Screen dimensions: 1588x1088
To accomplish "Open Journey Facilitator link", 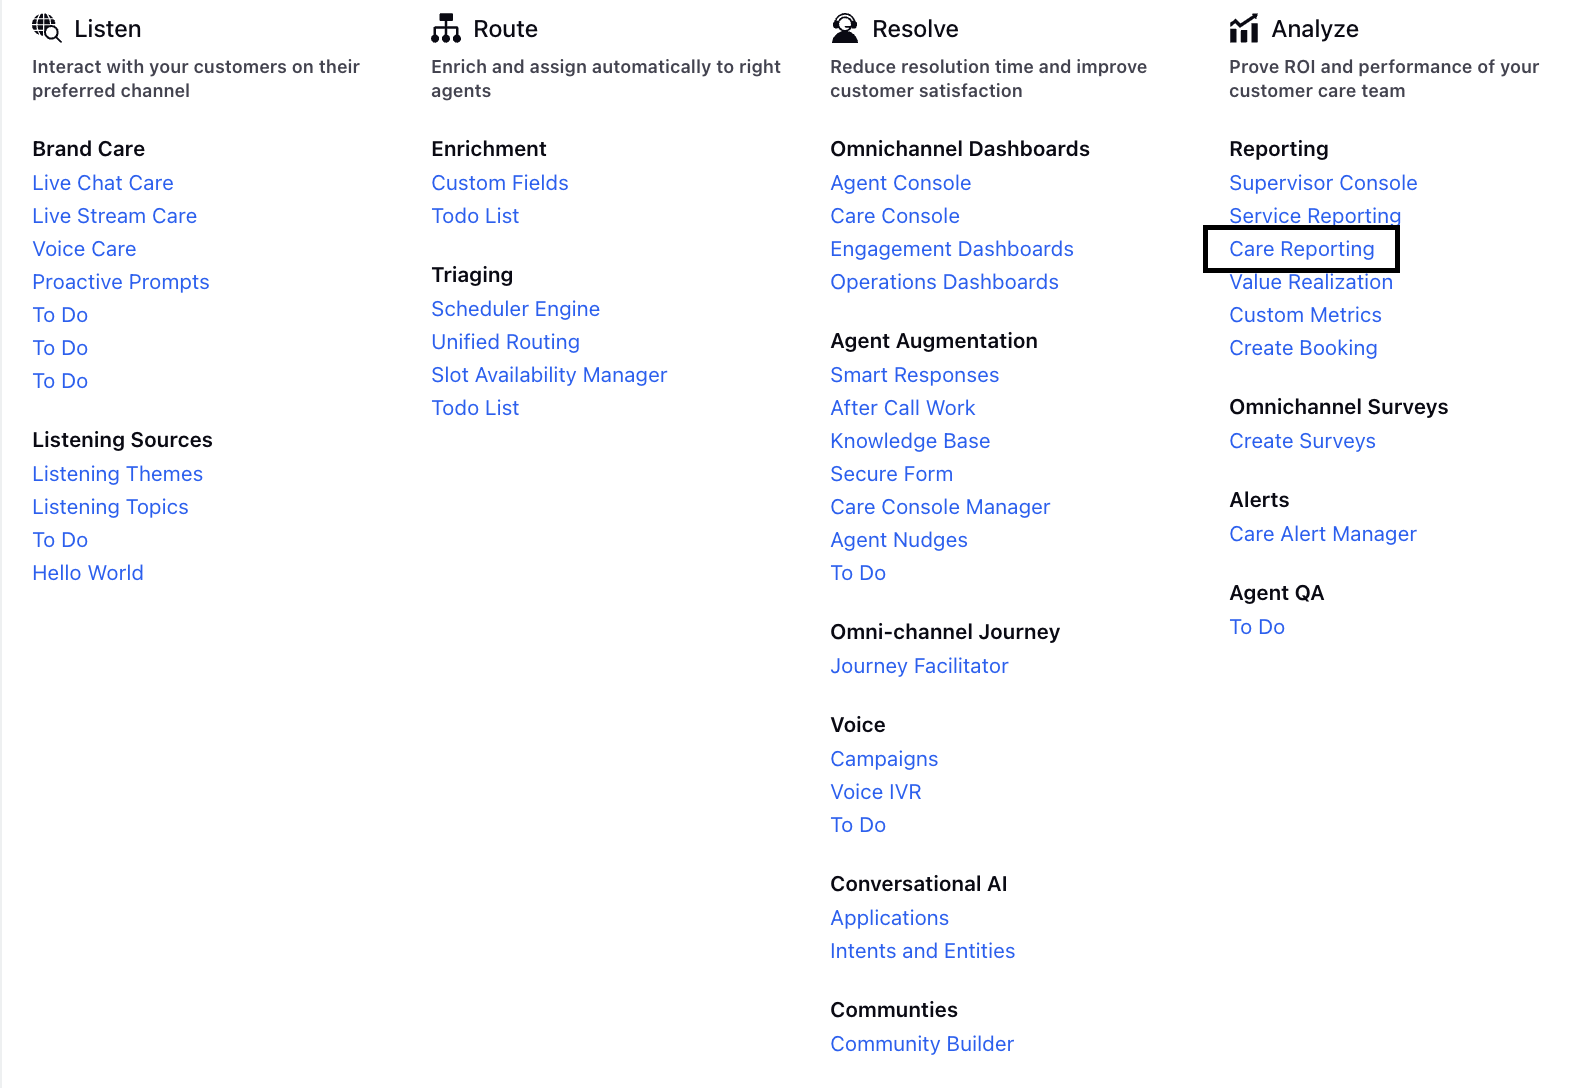I will click(919, 666).
